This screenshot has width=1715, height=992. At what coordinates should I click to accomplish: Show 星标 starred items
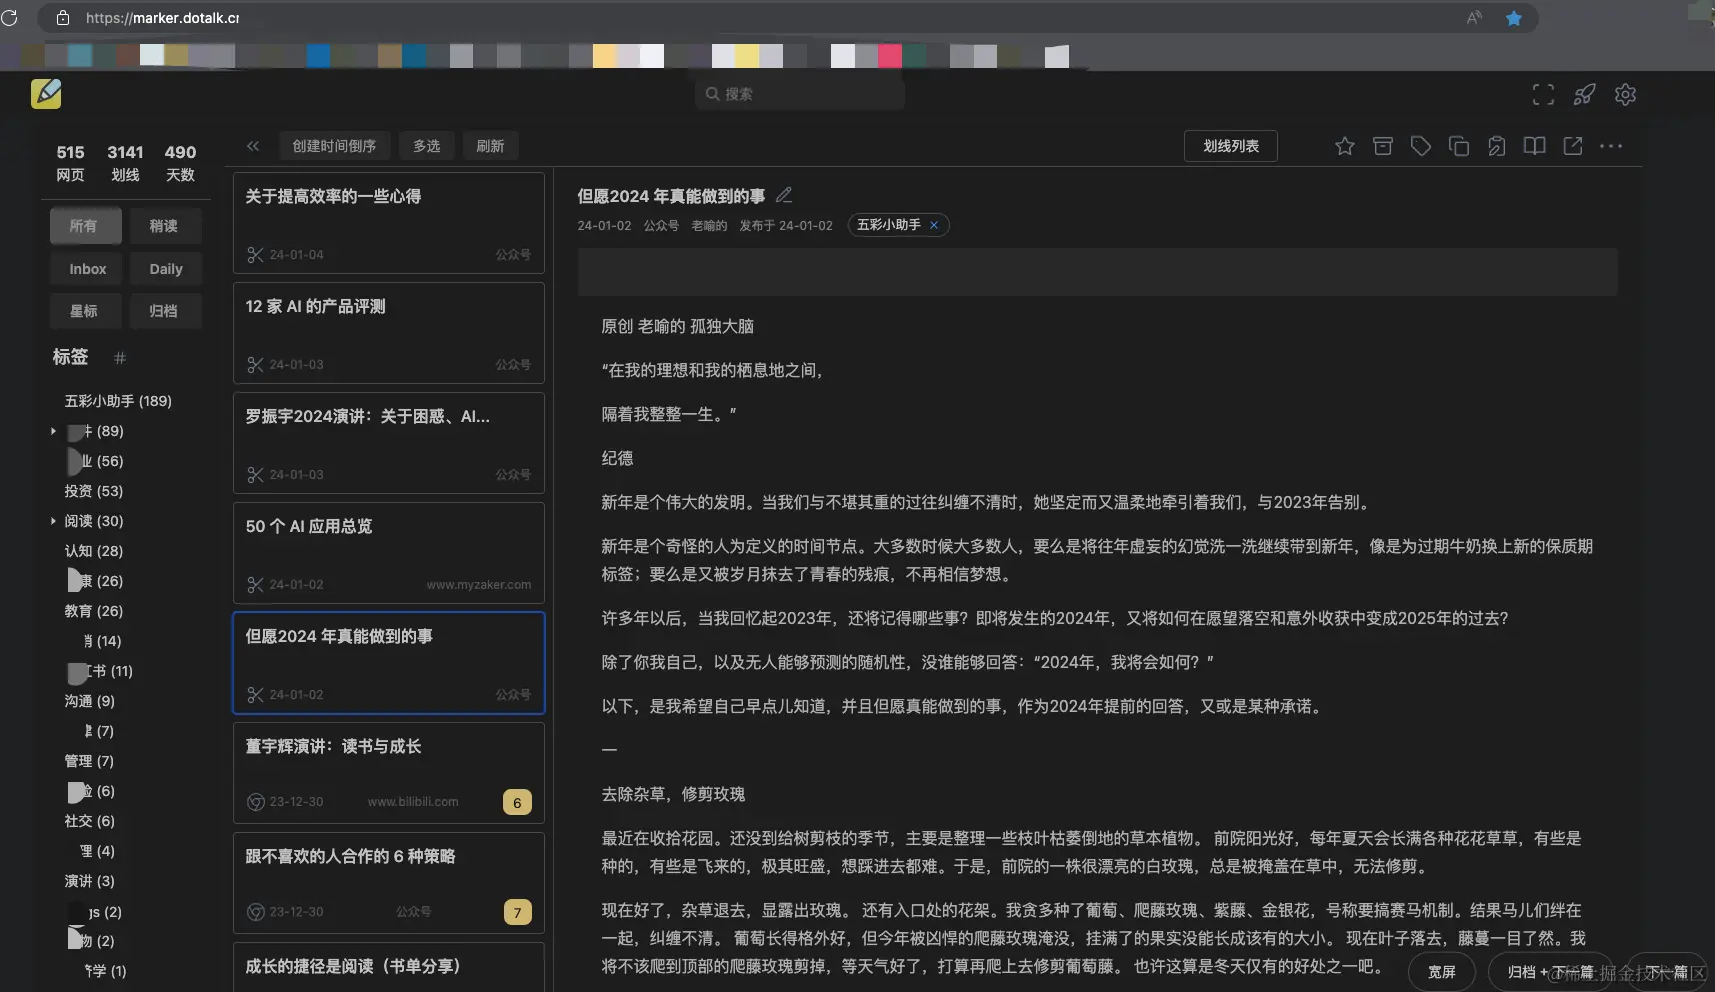click(85, 311)
